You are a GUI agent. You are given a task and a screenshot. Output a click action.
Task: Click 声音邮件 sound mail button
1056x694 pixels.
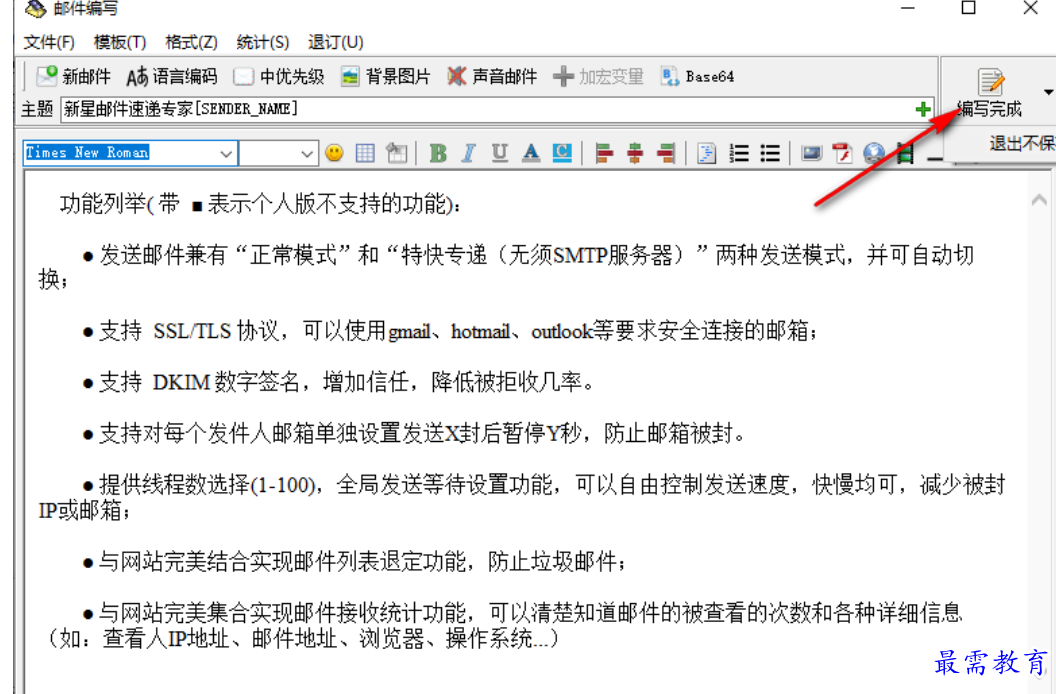pos(492,77)
